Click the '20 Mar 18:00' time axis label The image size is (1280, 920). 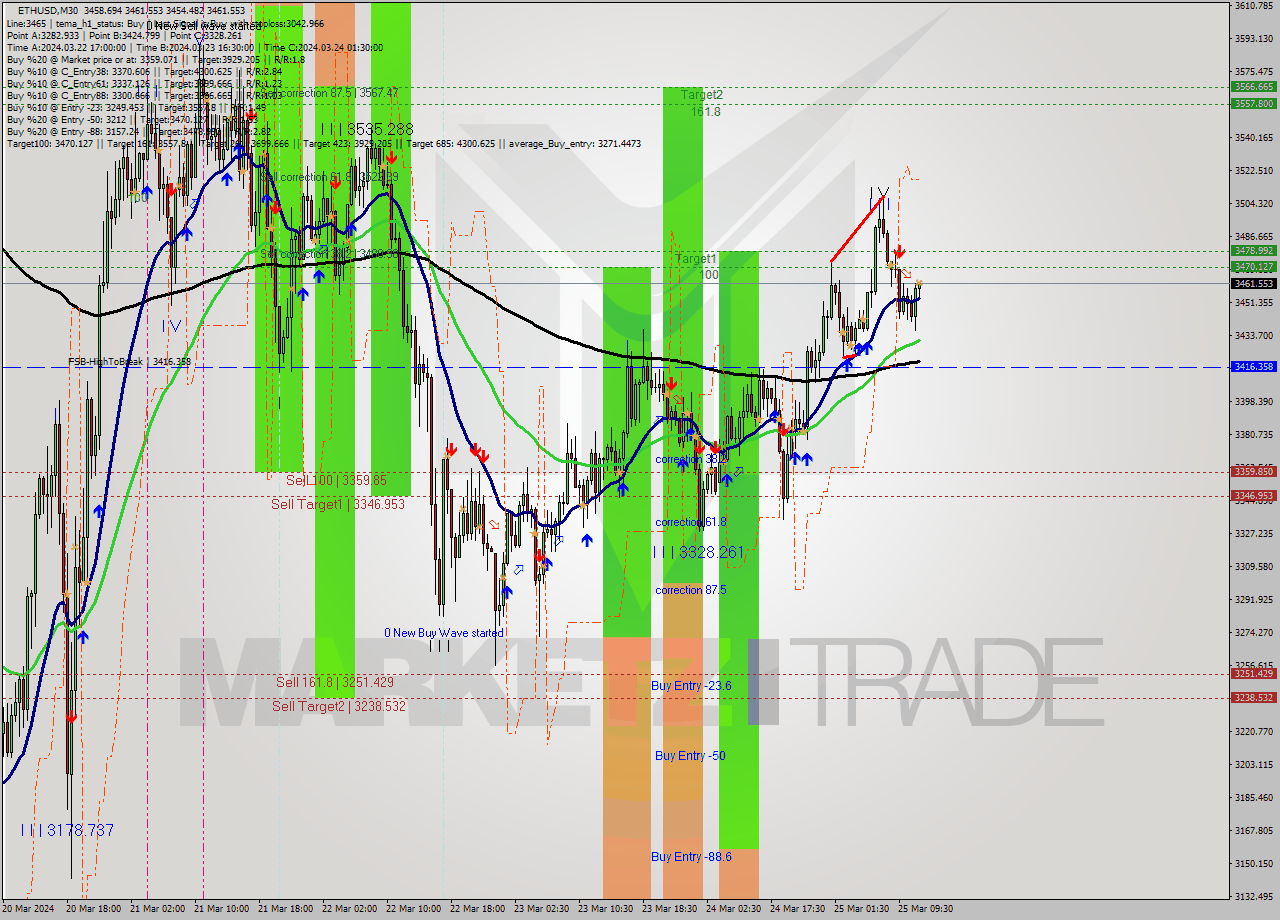[x=94, y=909]
